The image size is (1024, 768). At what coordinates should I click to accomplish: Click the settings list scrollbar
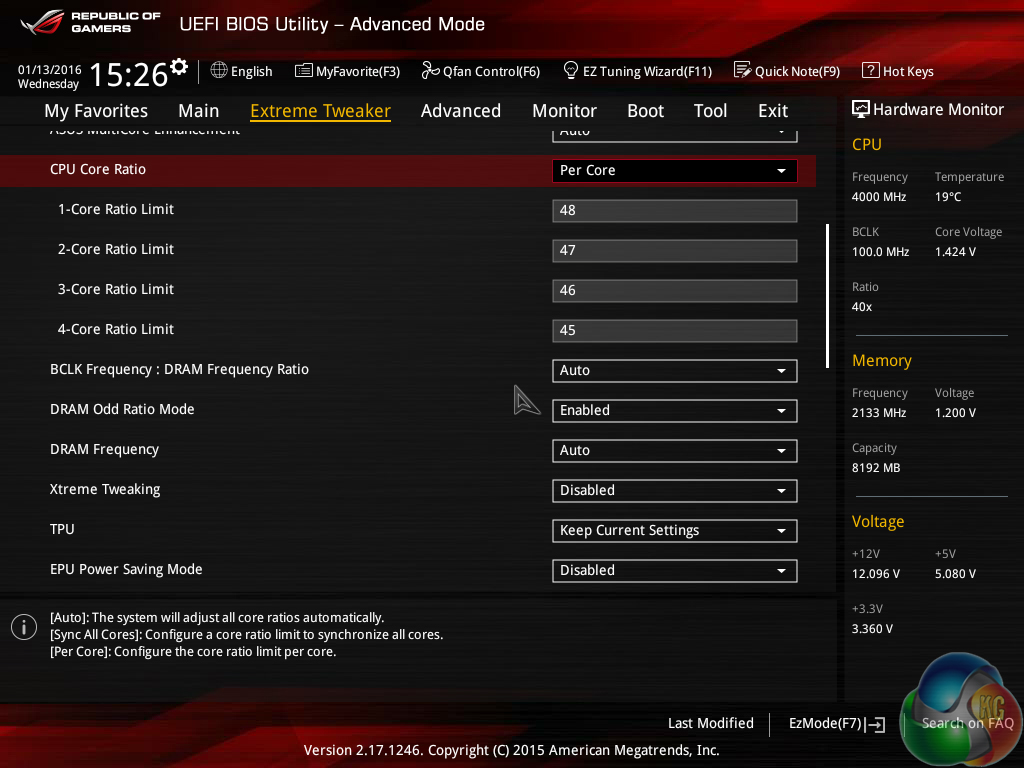pyautogui.click(x=827, y=296)
